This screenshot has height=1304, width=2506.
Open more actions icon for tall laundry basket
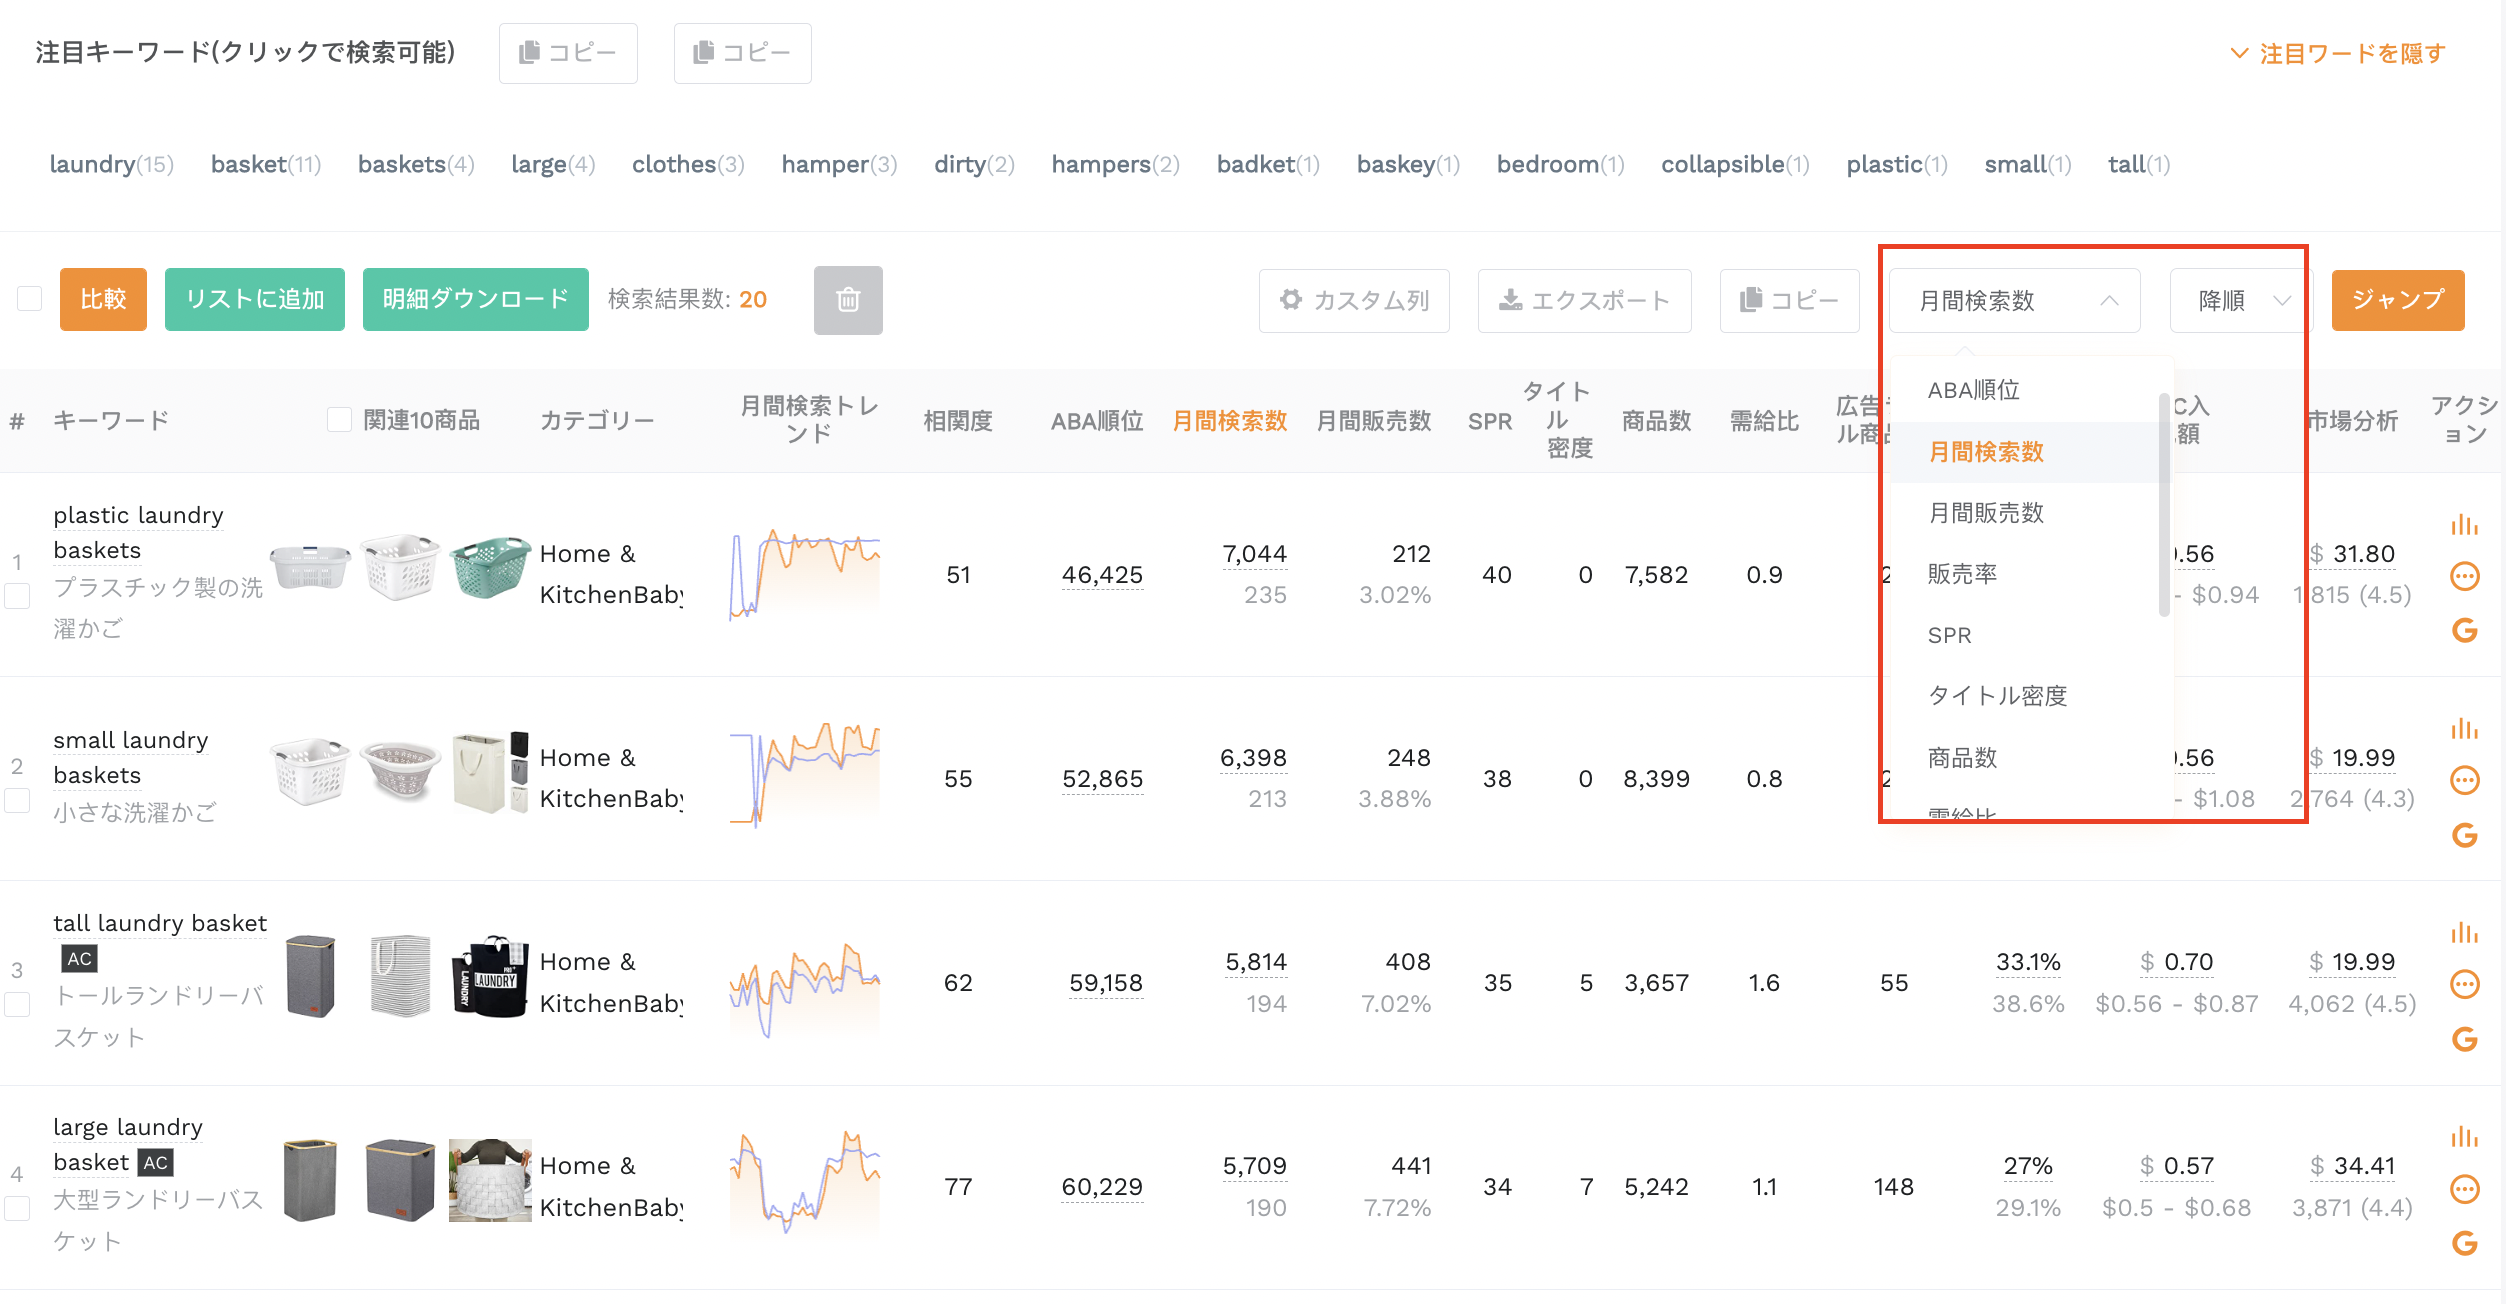click(x=2464, y=984)
